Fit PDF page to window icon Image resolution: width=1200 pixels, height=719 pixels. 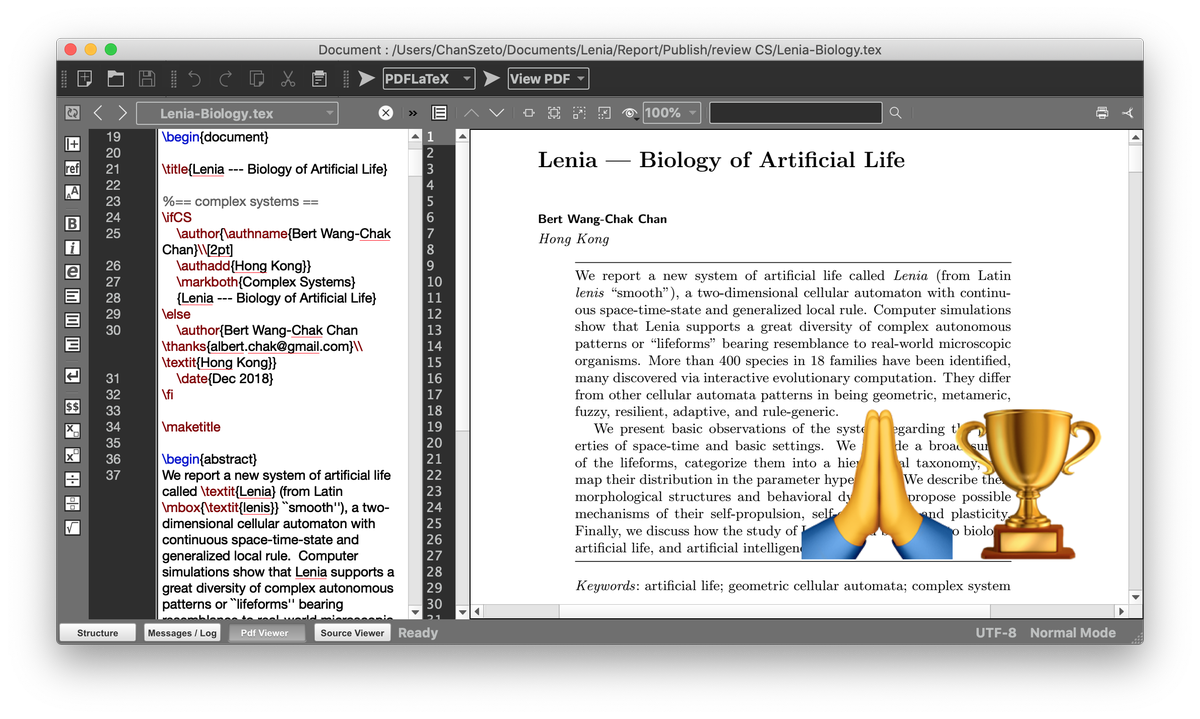(x=554, y=113)
